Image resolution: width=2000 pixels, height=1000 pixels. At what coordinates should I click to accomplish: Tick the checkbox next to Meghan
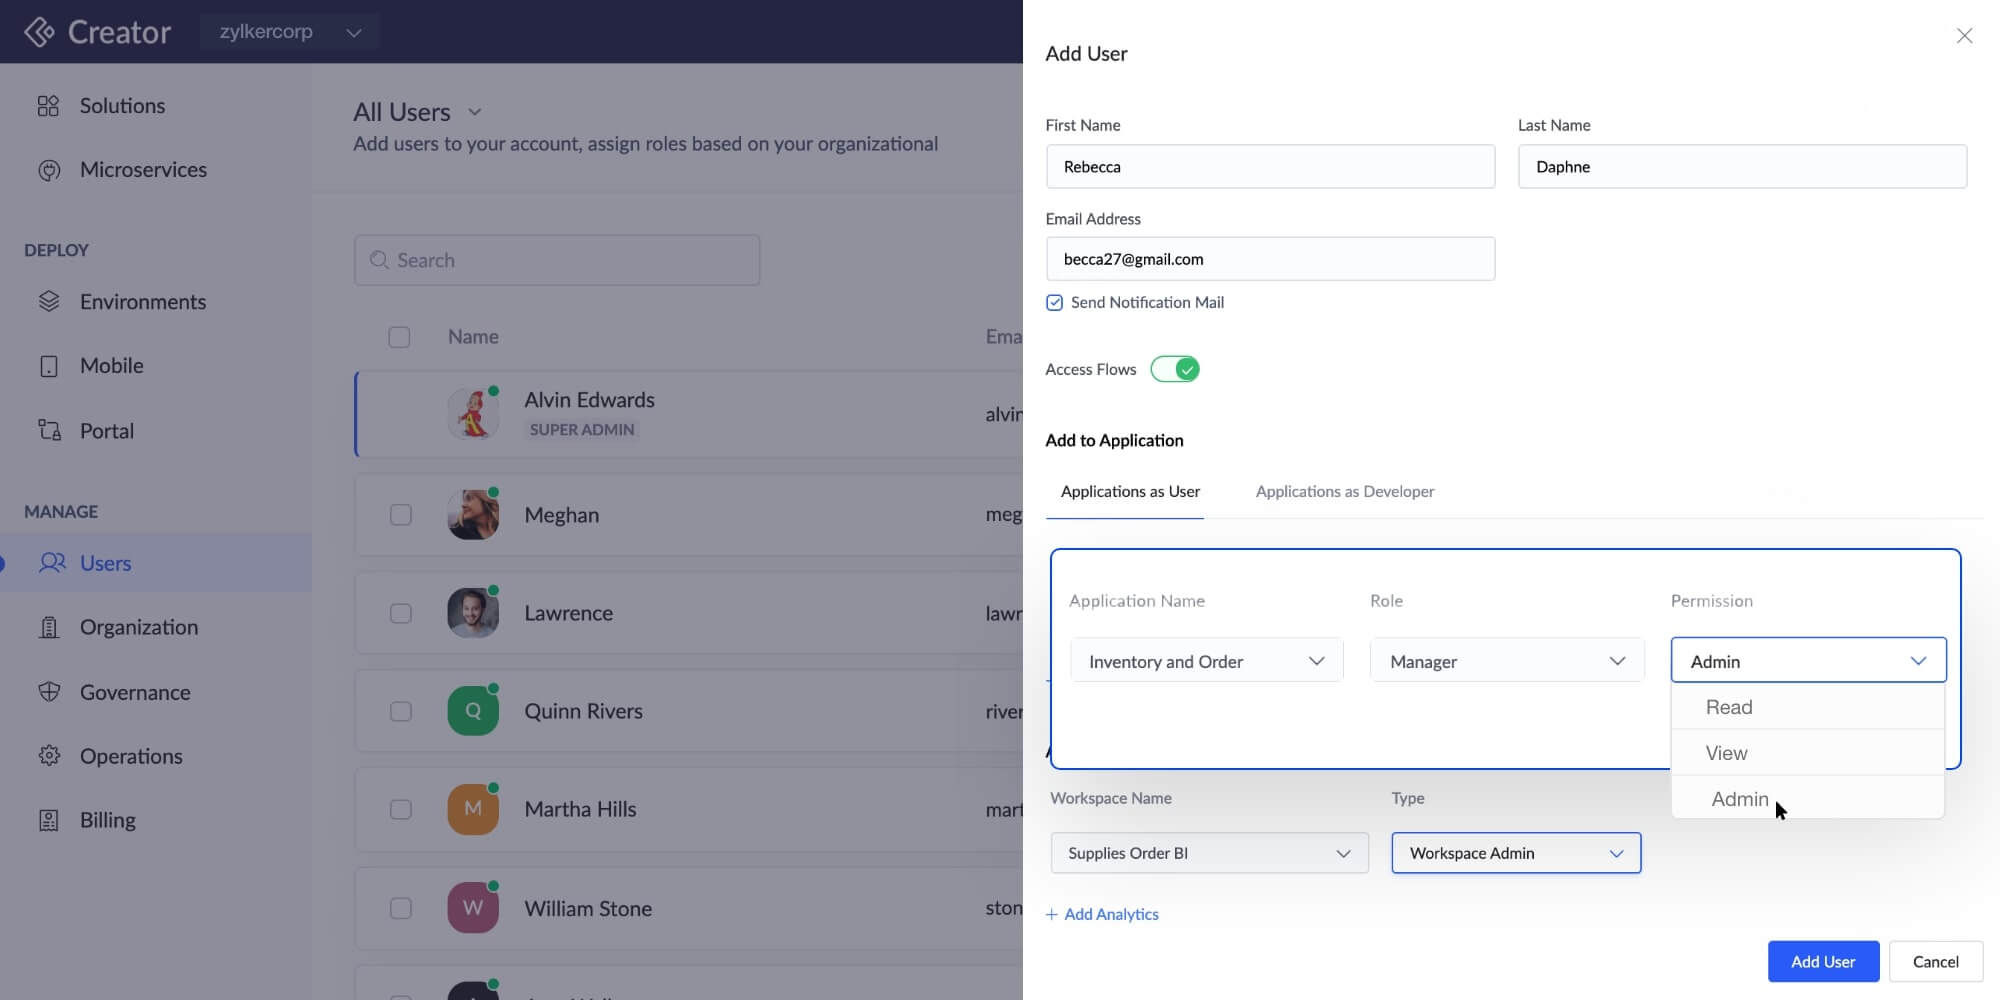(400, 515)
